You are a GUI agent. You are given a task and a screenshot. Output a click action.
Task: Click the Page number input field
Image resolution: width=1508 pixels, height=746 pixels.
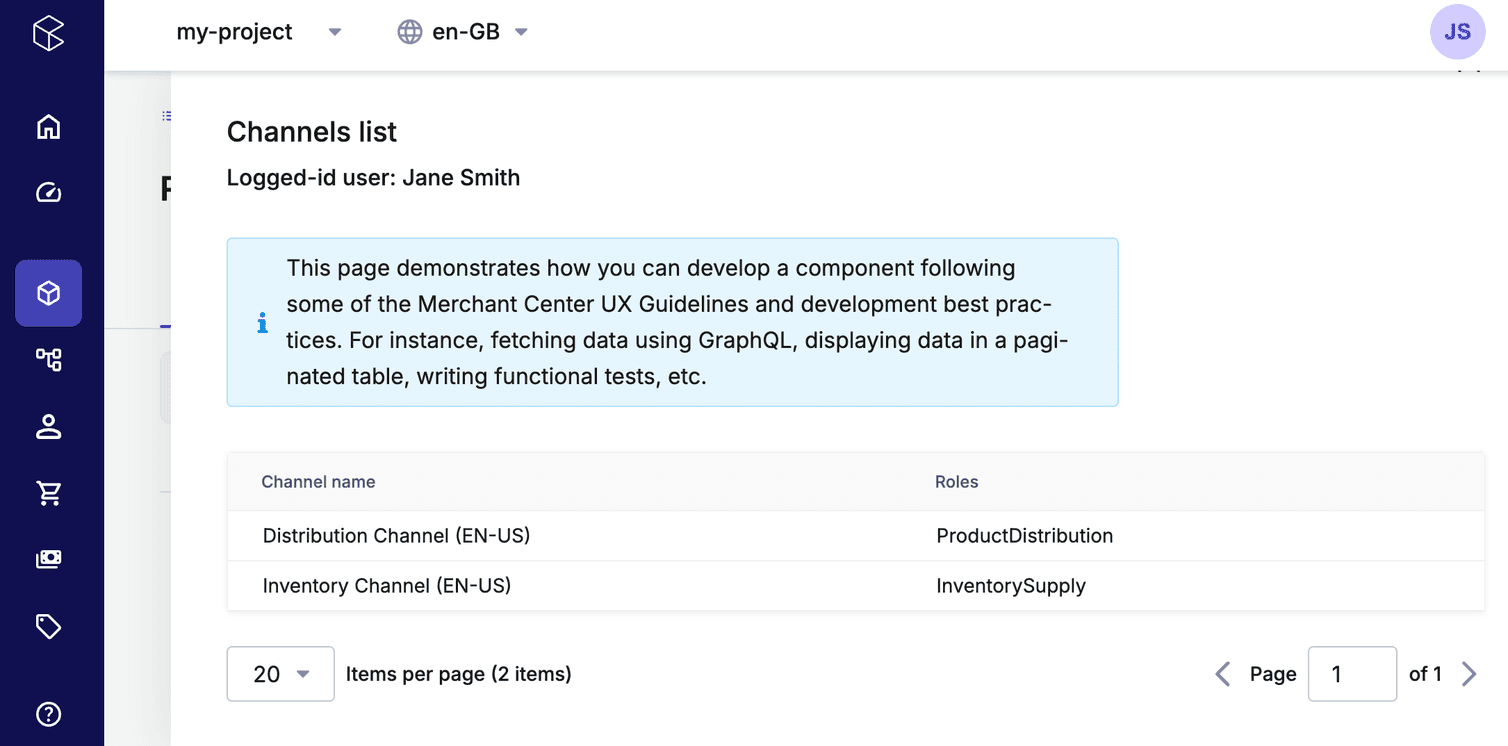click(x=1351, y=674)
